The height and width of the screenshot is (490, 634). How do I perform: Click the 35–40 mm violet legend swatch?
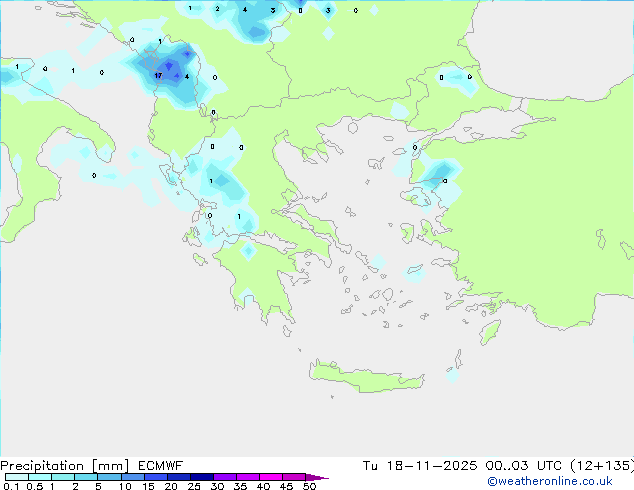[248, 477]
